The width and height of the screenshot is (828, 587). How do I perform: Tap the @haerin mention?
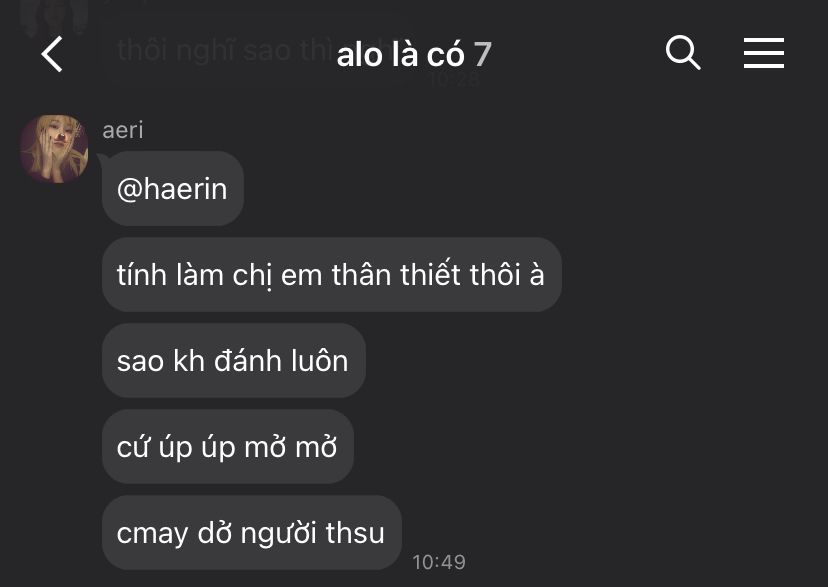pyautogui.click(x=172, y=189)
